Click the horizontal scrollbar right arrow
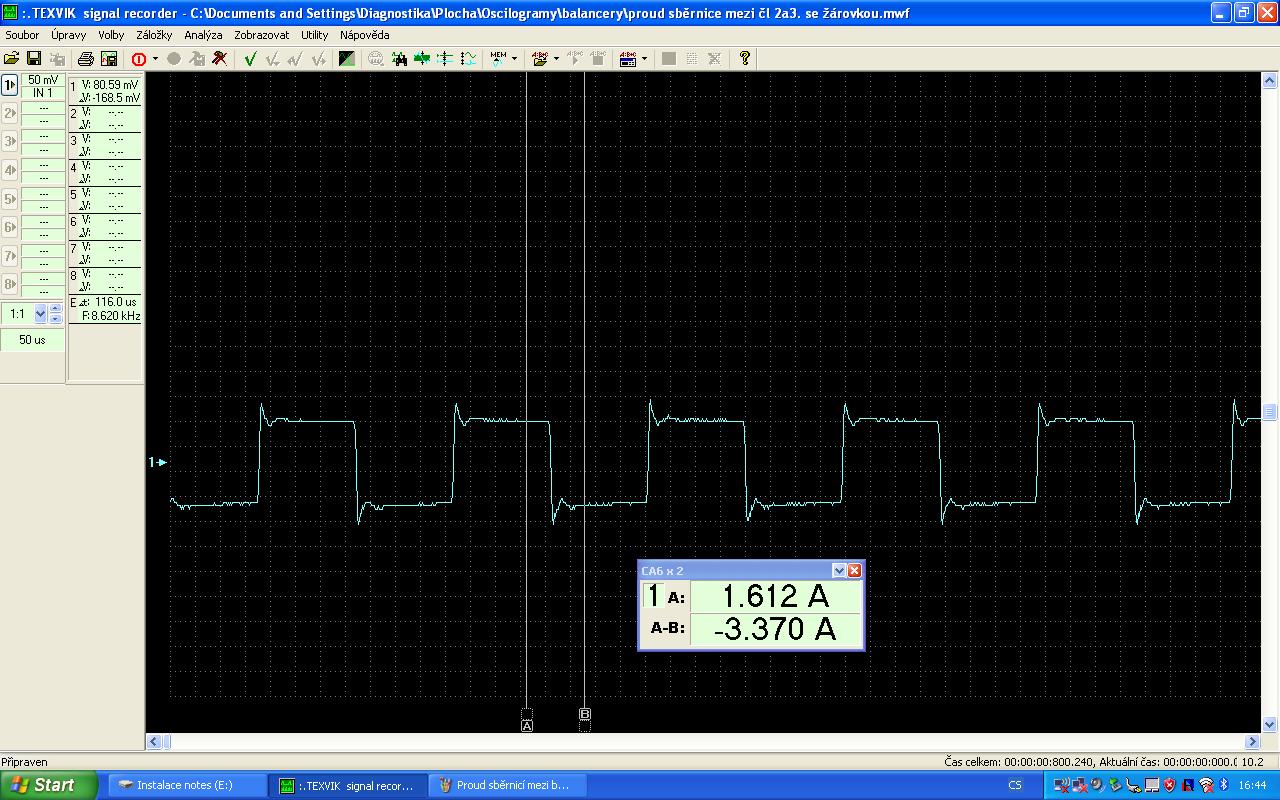The height and width of the screenshot is (800, 1280). 1253,742
